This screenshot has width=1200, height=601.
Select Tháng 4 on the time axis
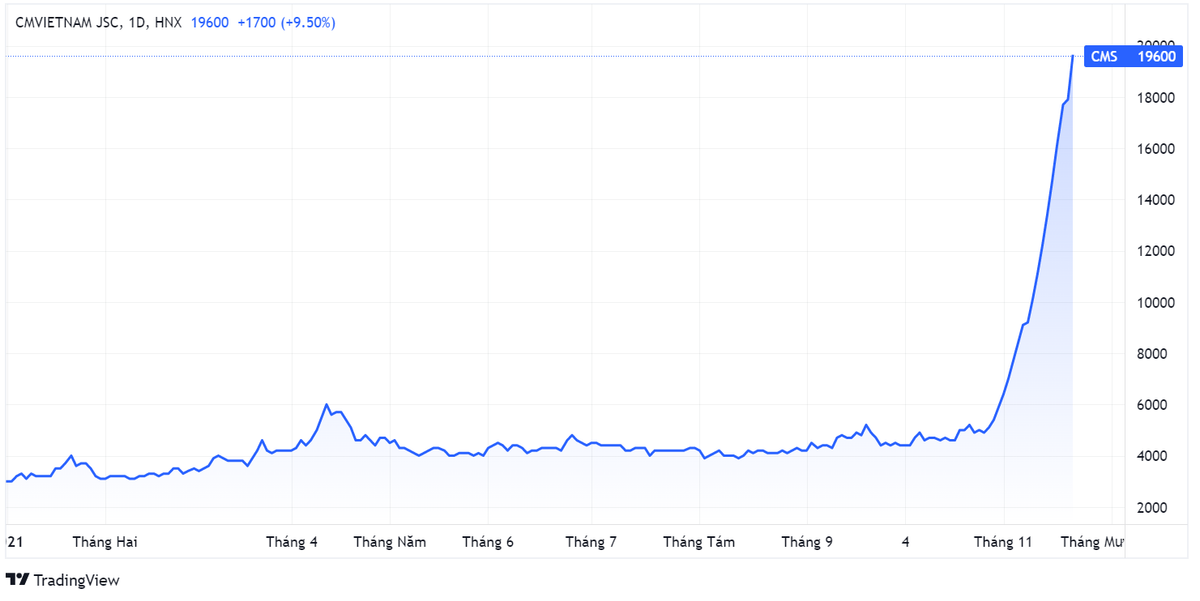coord(291,542)
